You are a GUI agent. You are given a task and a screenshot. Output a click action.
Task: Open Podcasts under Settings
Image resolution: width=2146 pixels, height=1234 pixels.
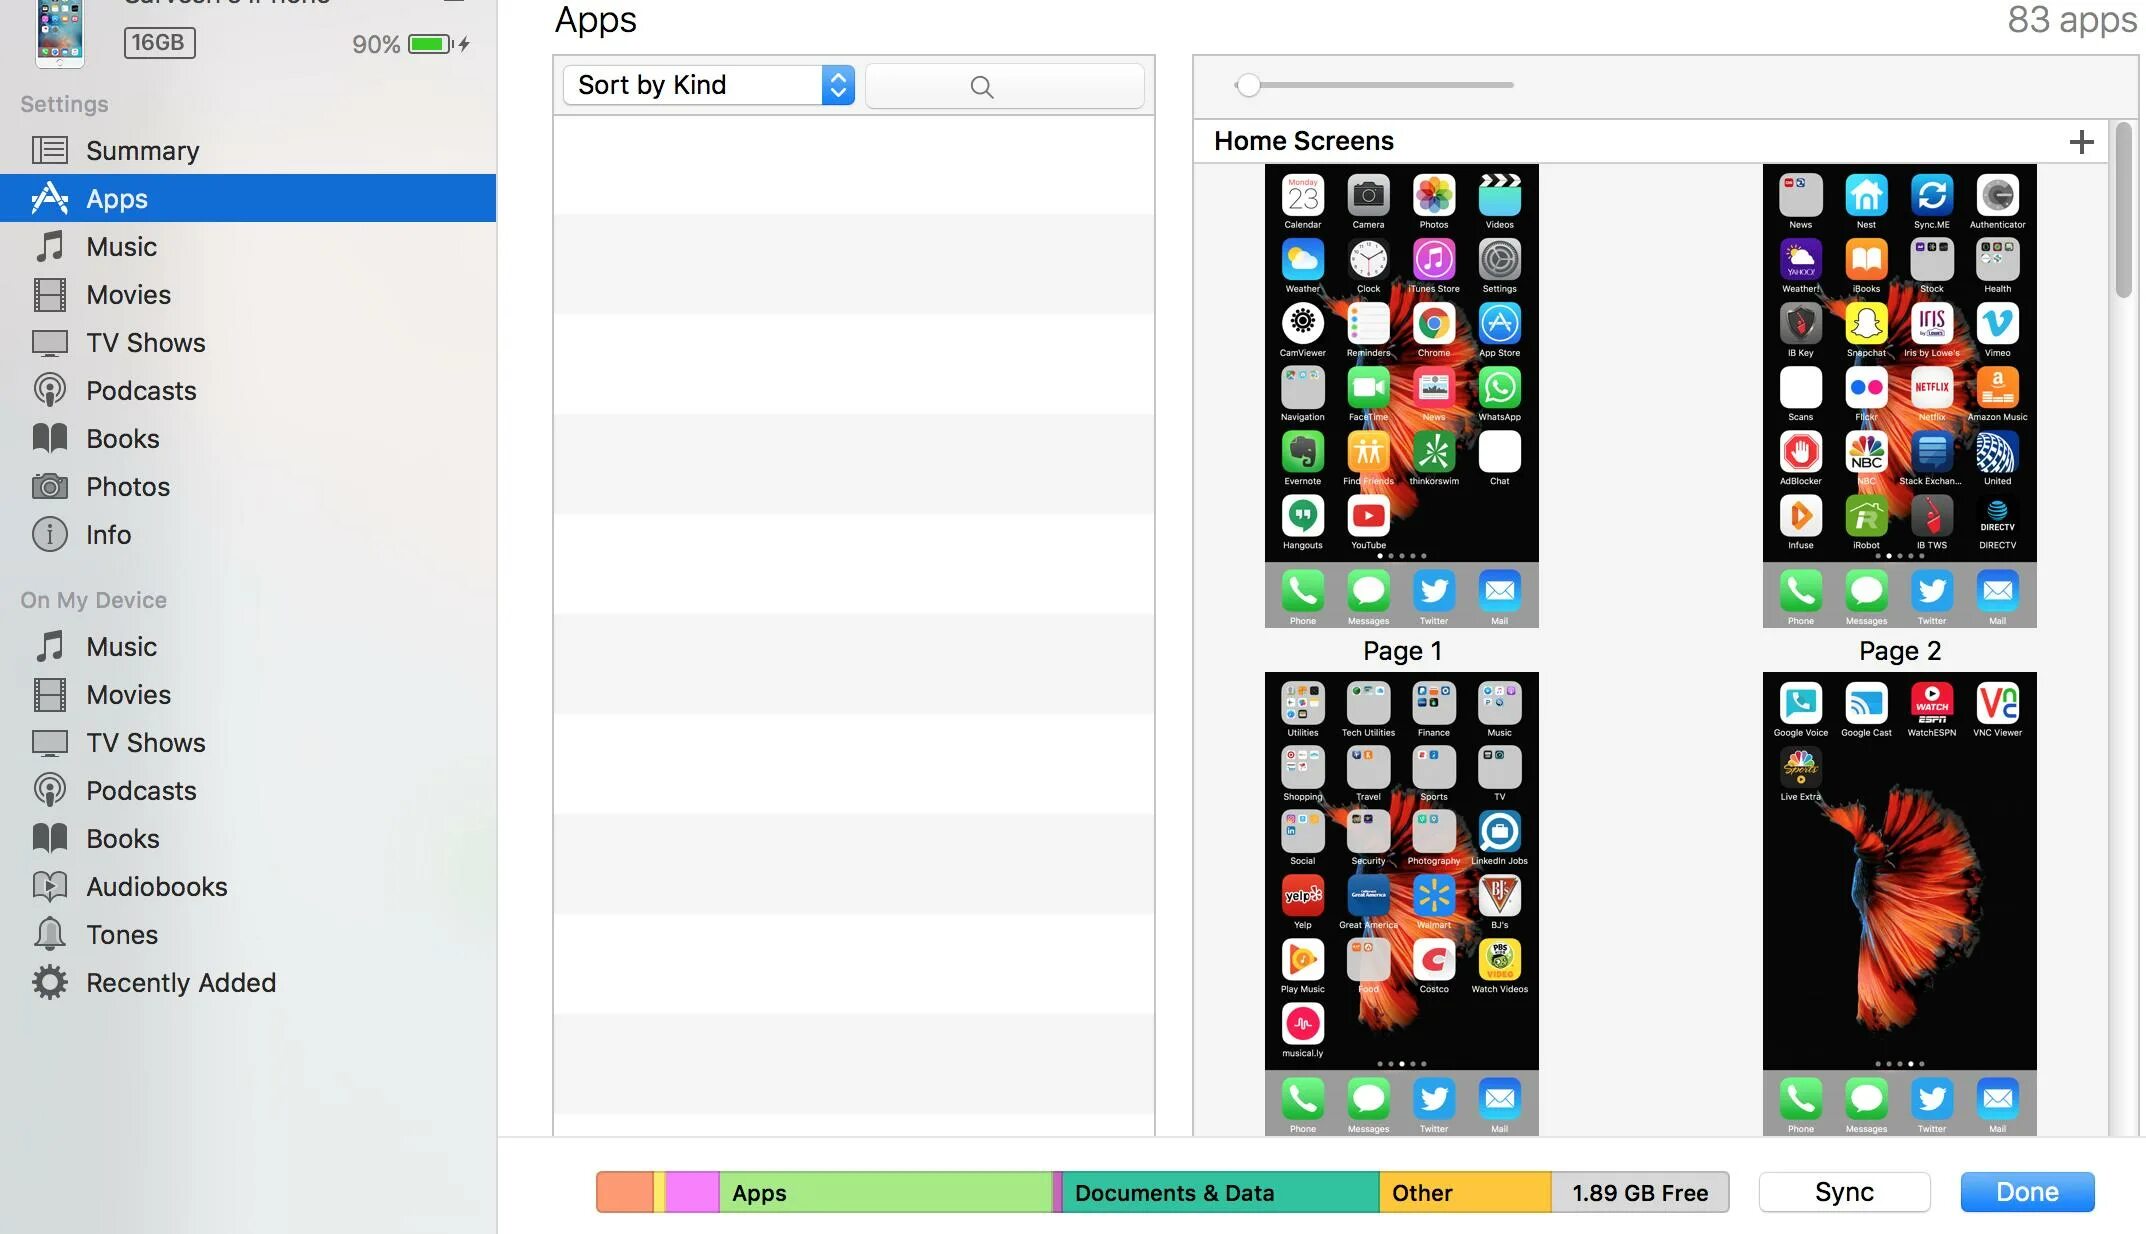point(248,390)
